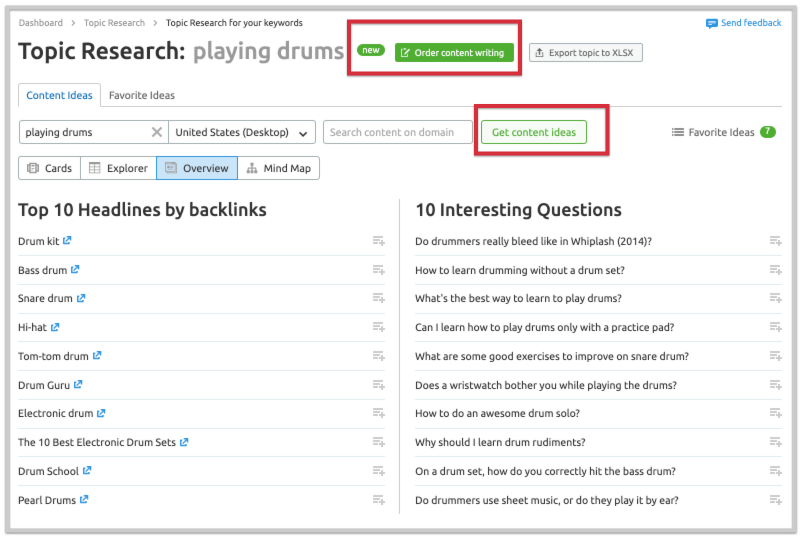Image resolution: width=802 pixels, height=538 pixels.
Task: Go to Topic Research breadcrumb
Action: 115,23
